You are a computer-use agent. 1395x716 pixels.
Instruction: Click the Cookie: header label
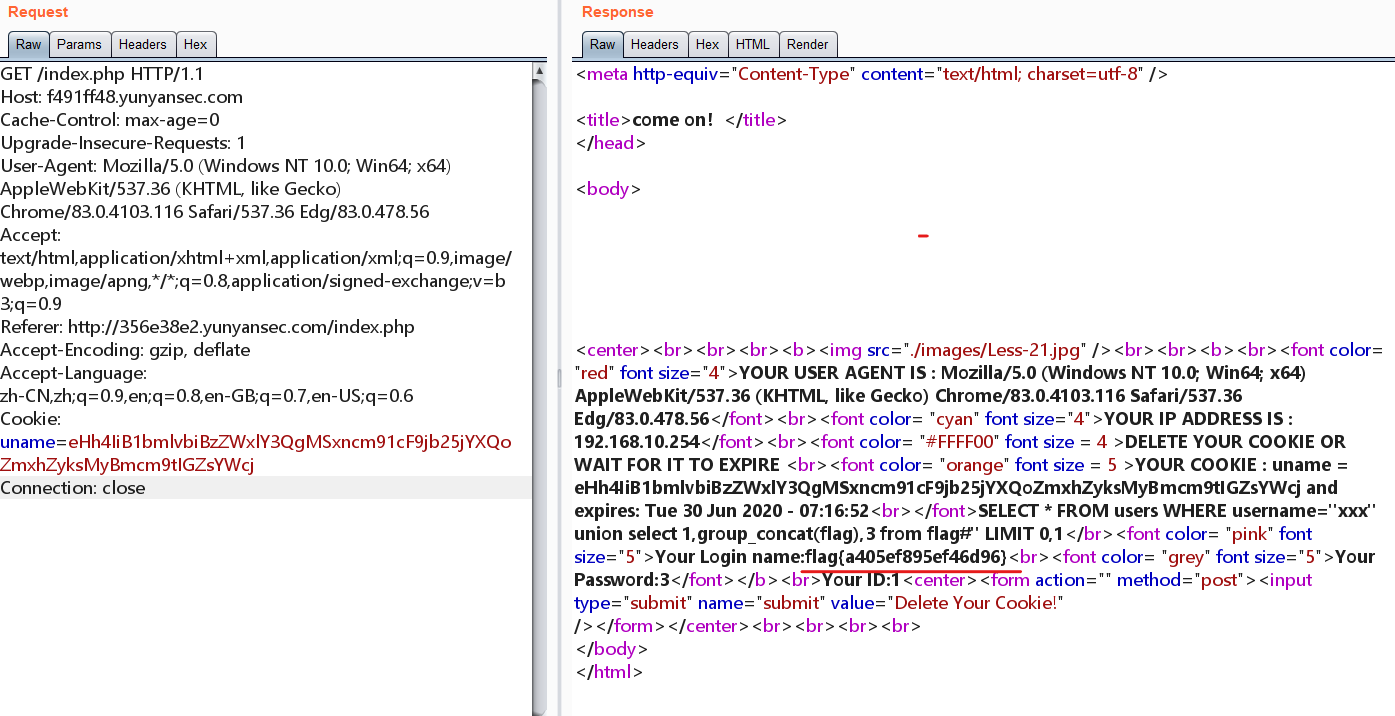click(31, 419)
